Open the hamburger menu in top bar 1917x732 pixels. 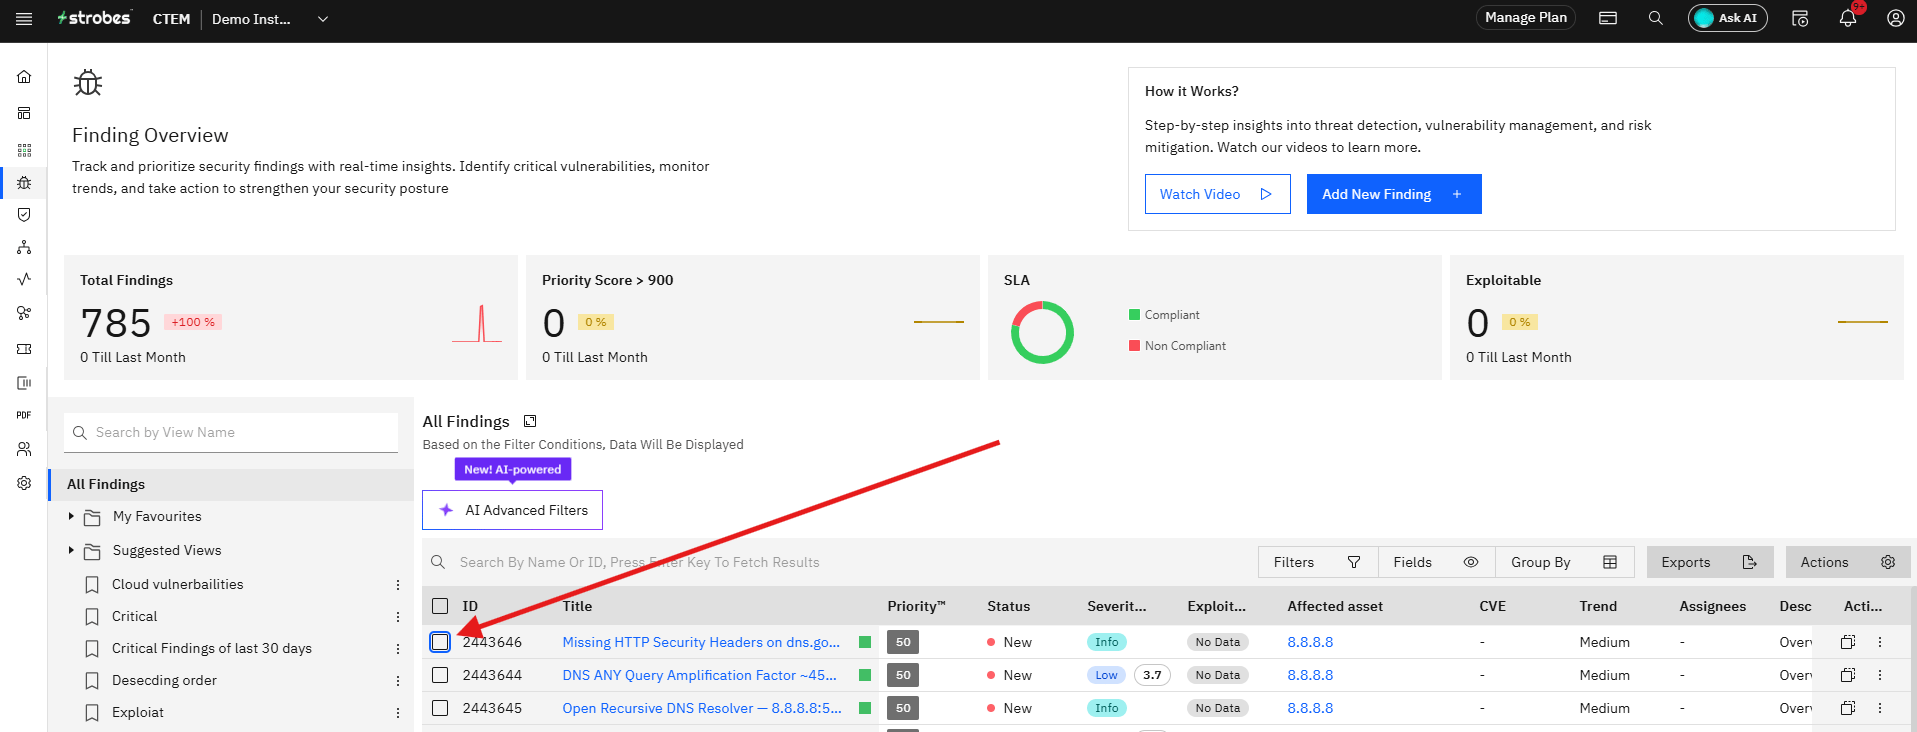[x=24, y=19]
